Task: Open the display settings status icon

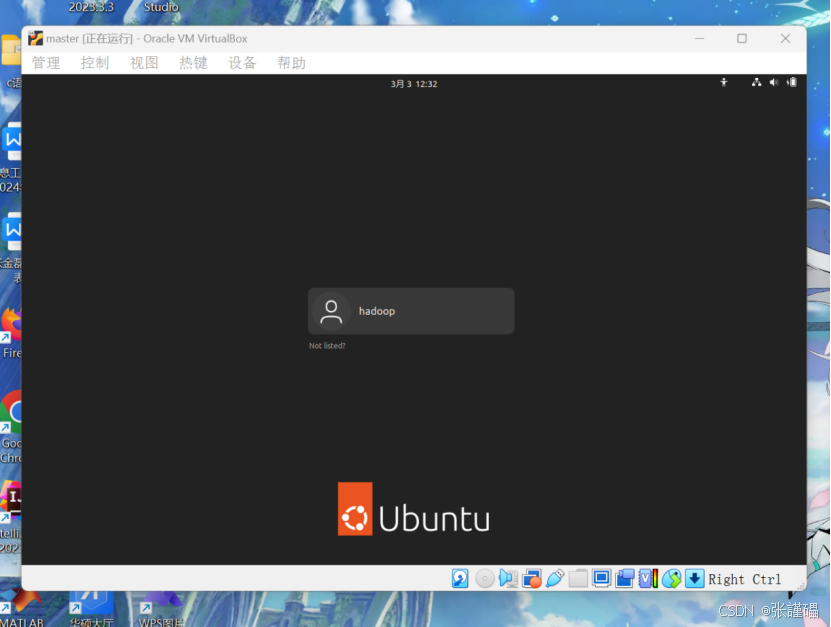Action: [602, 578]
